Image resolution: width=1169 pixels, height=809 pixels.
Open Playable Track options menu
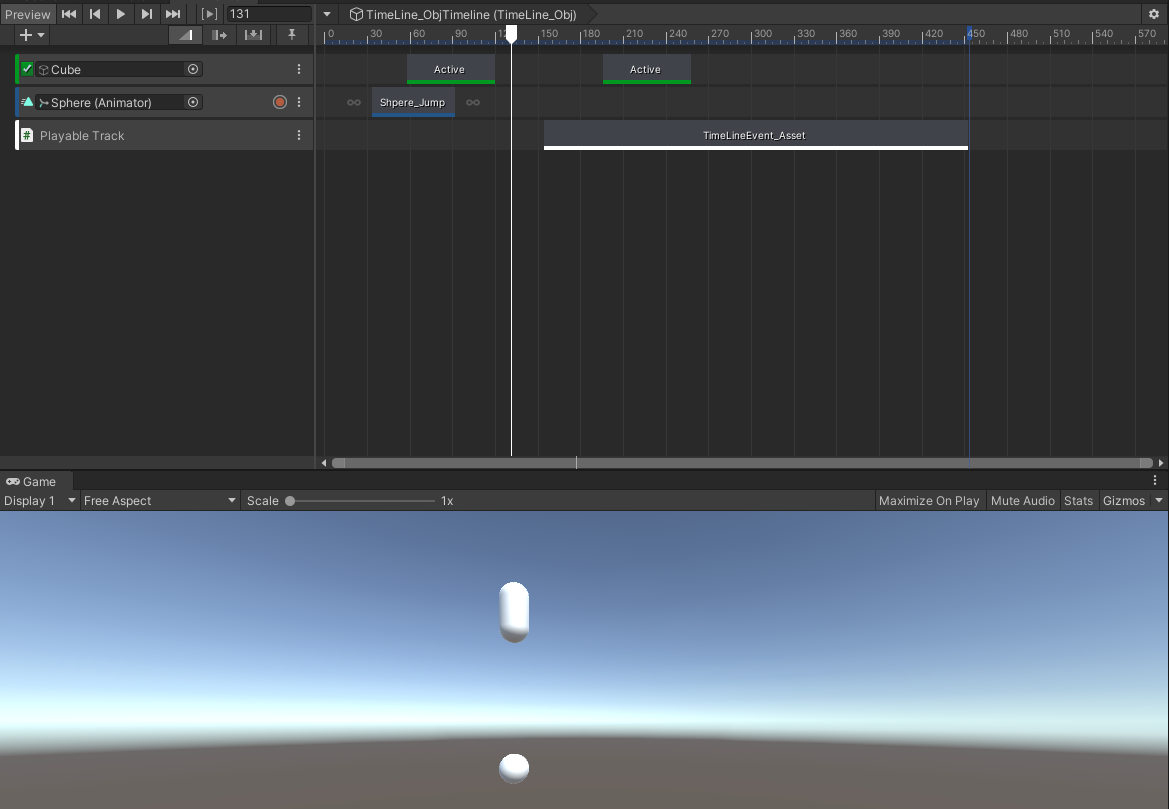pyautogui.click(x=299, y=135)
